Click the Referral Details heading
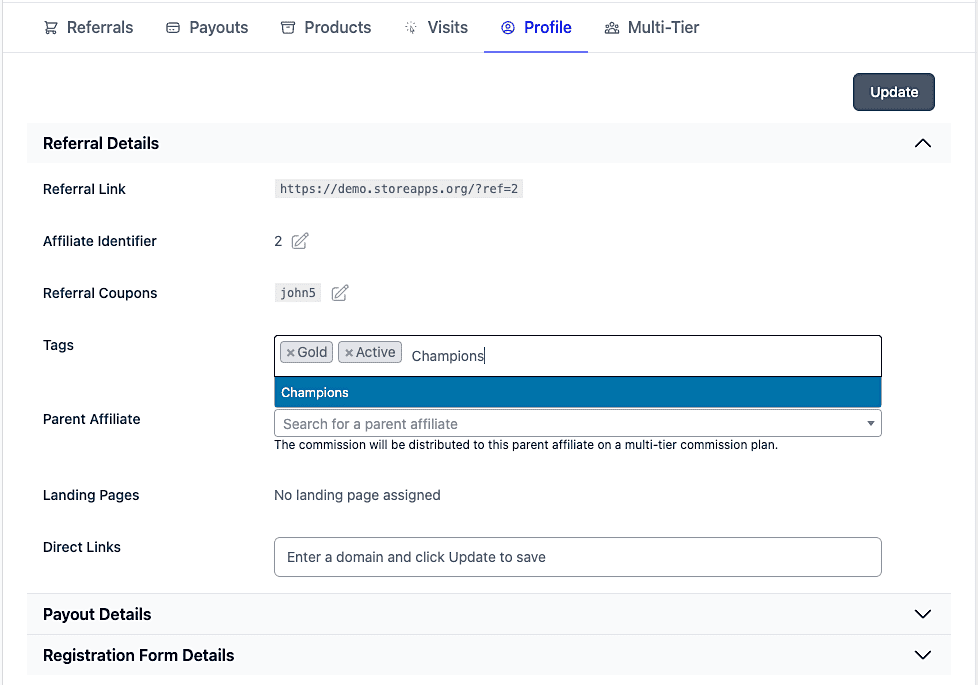This screenshot has height=685, width=978. click(x=101, y=143)
